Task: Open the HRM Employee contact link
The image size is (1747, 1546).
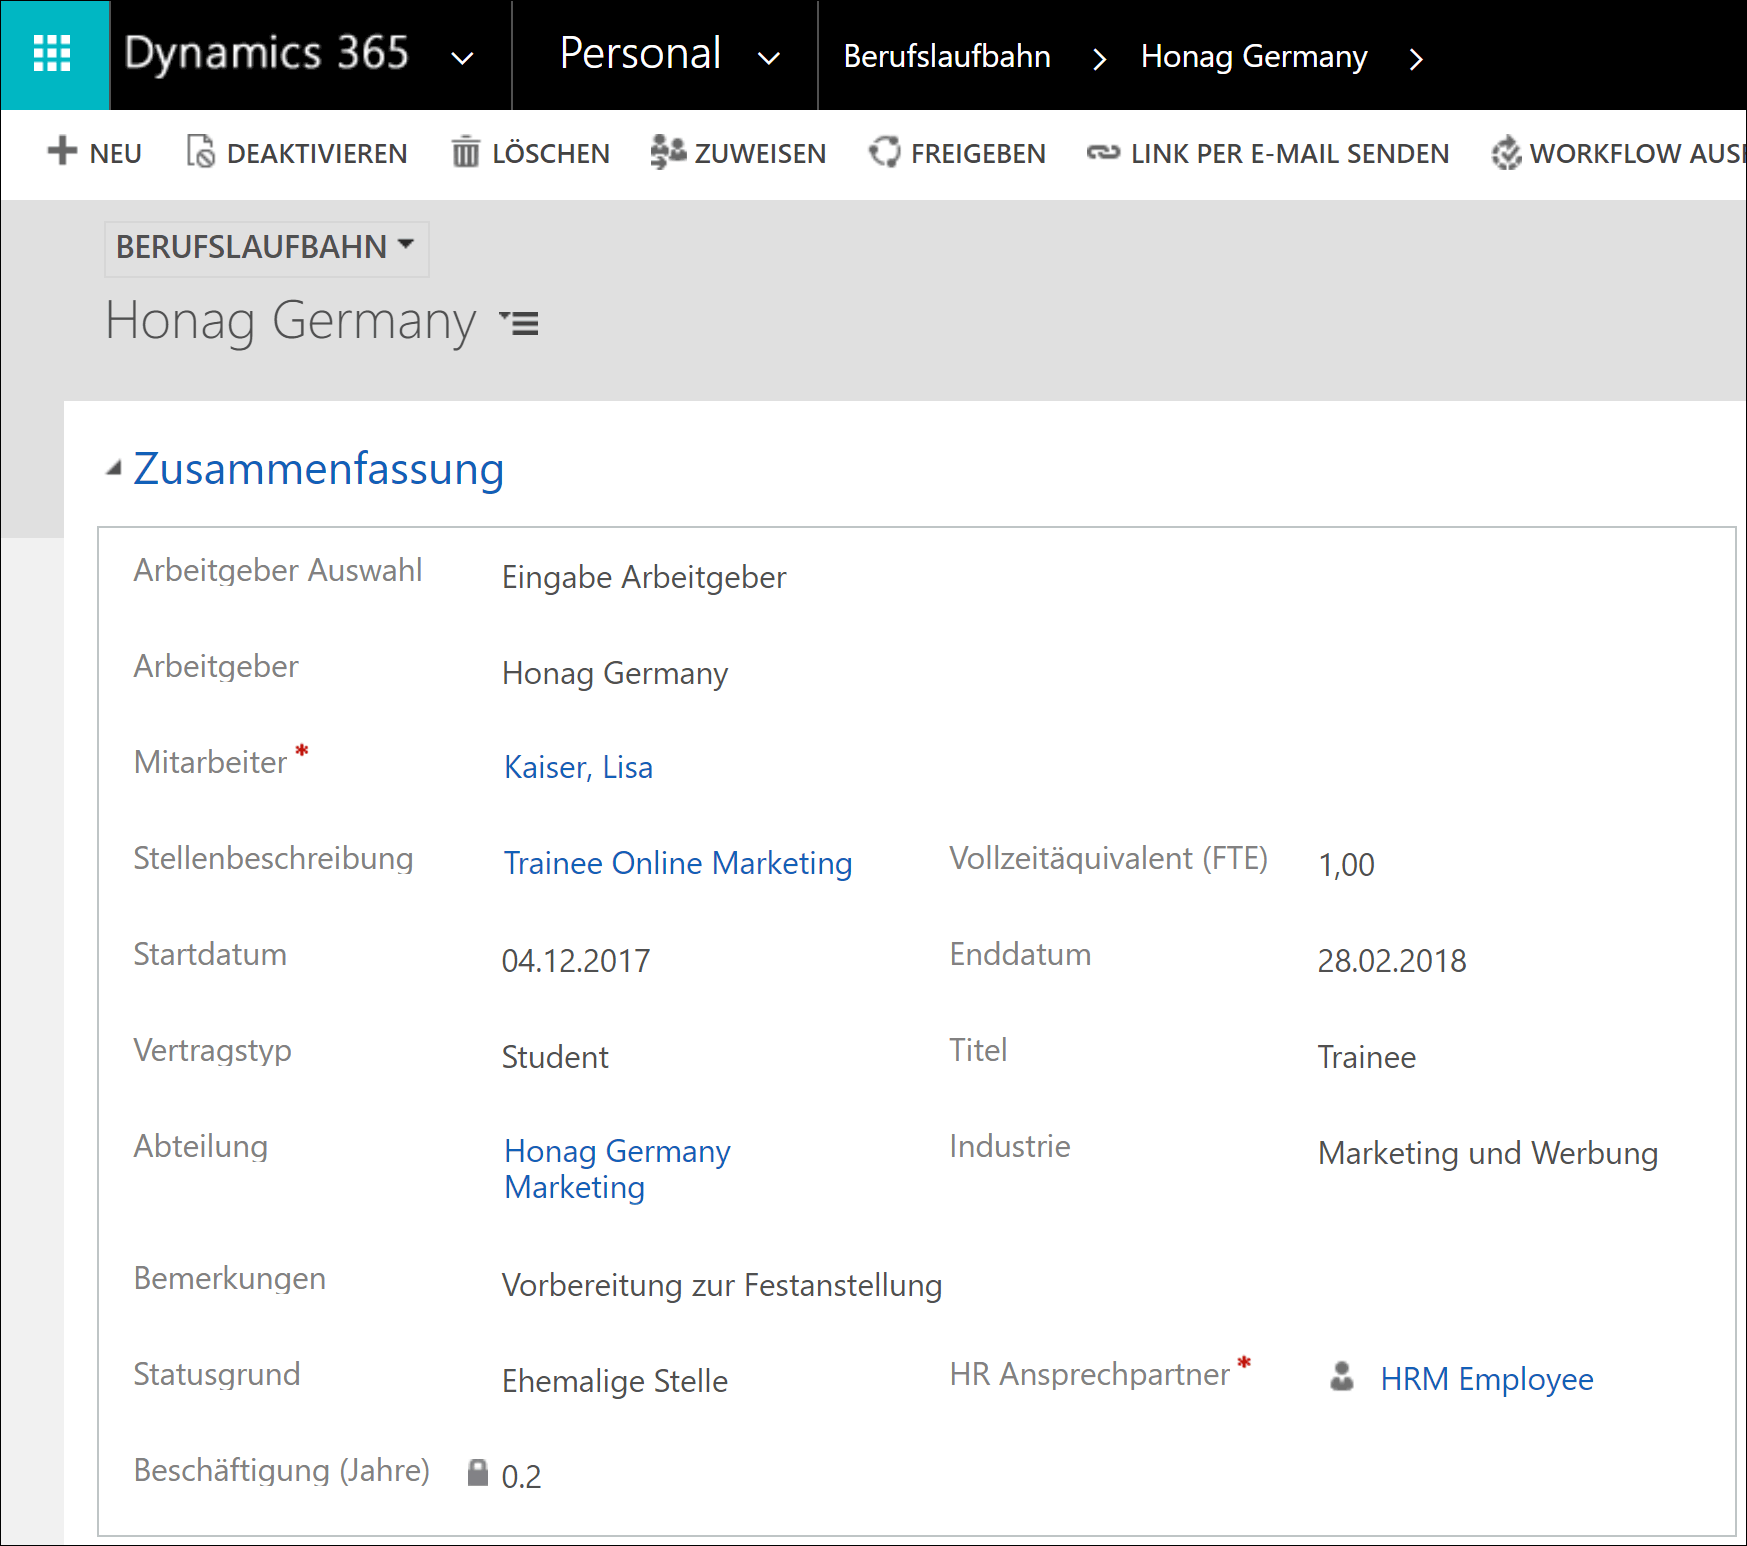Action: coord(1487,1379)
